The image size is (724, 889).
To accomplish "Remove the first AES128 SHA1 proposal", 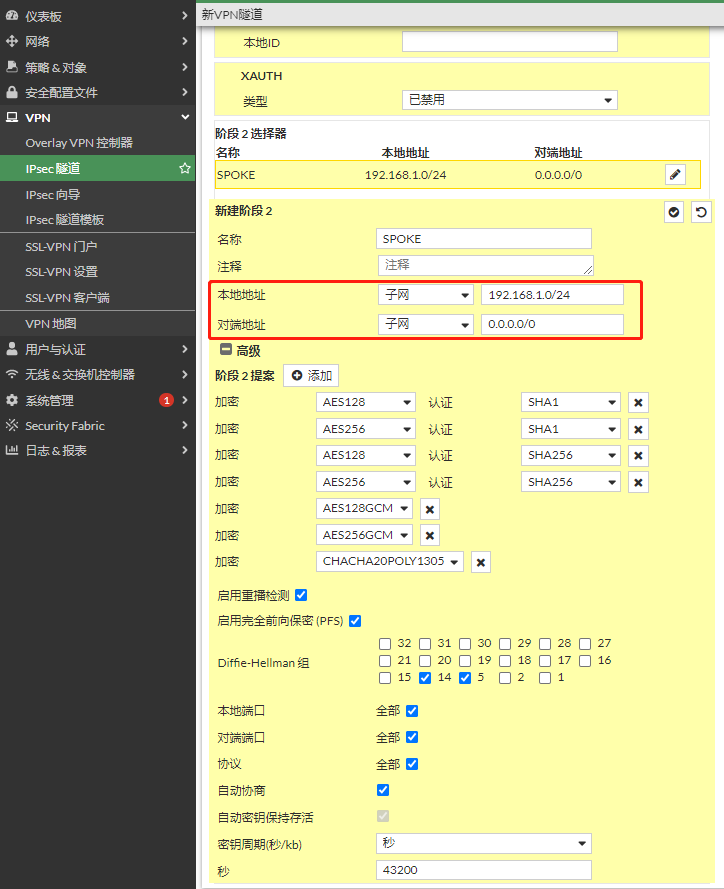I will (638, 402).
